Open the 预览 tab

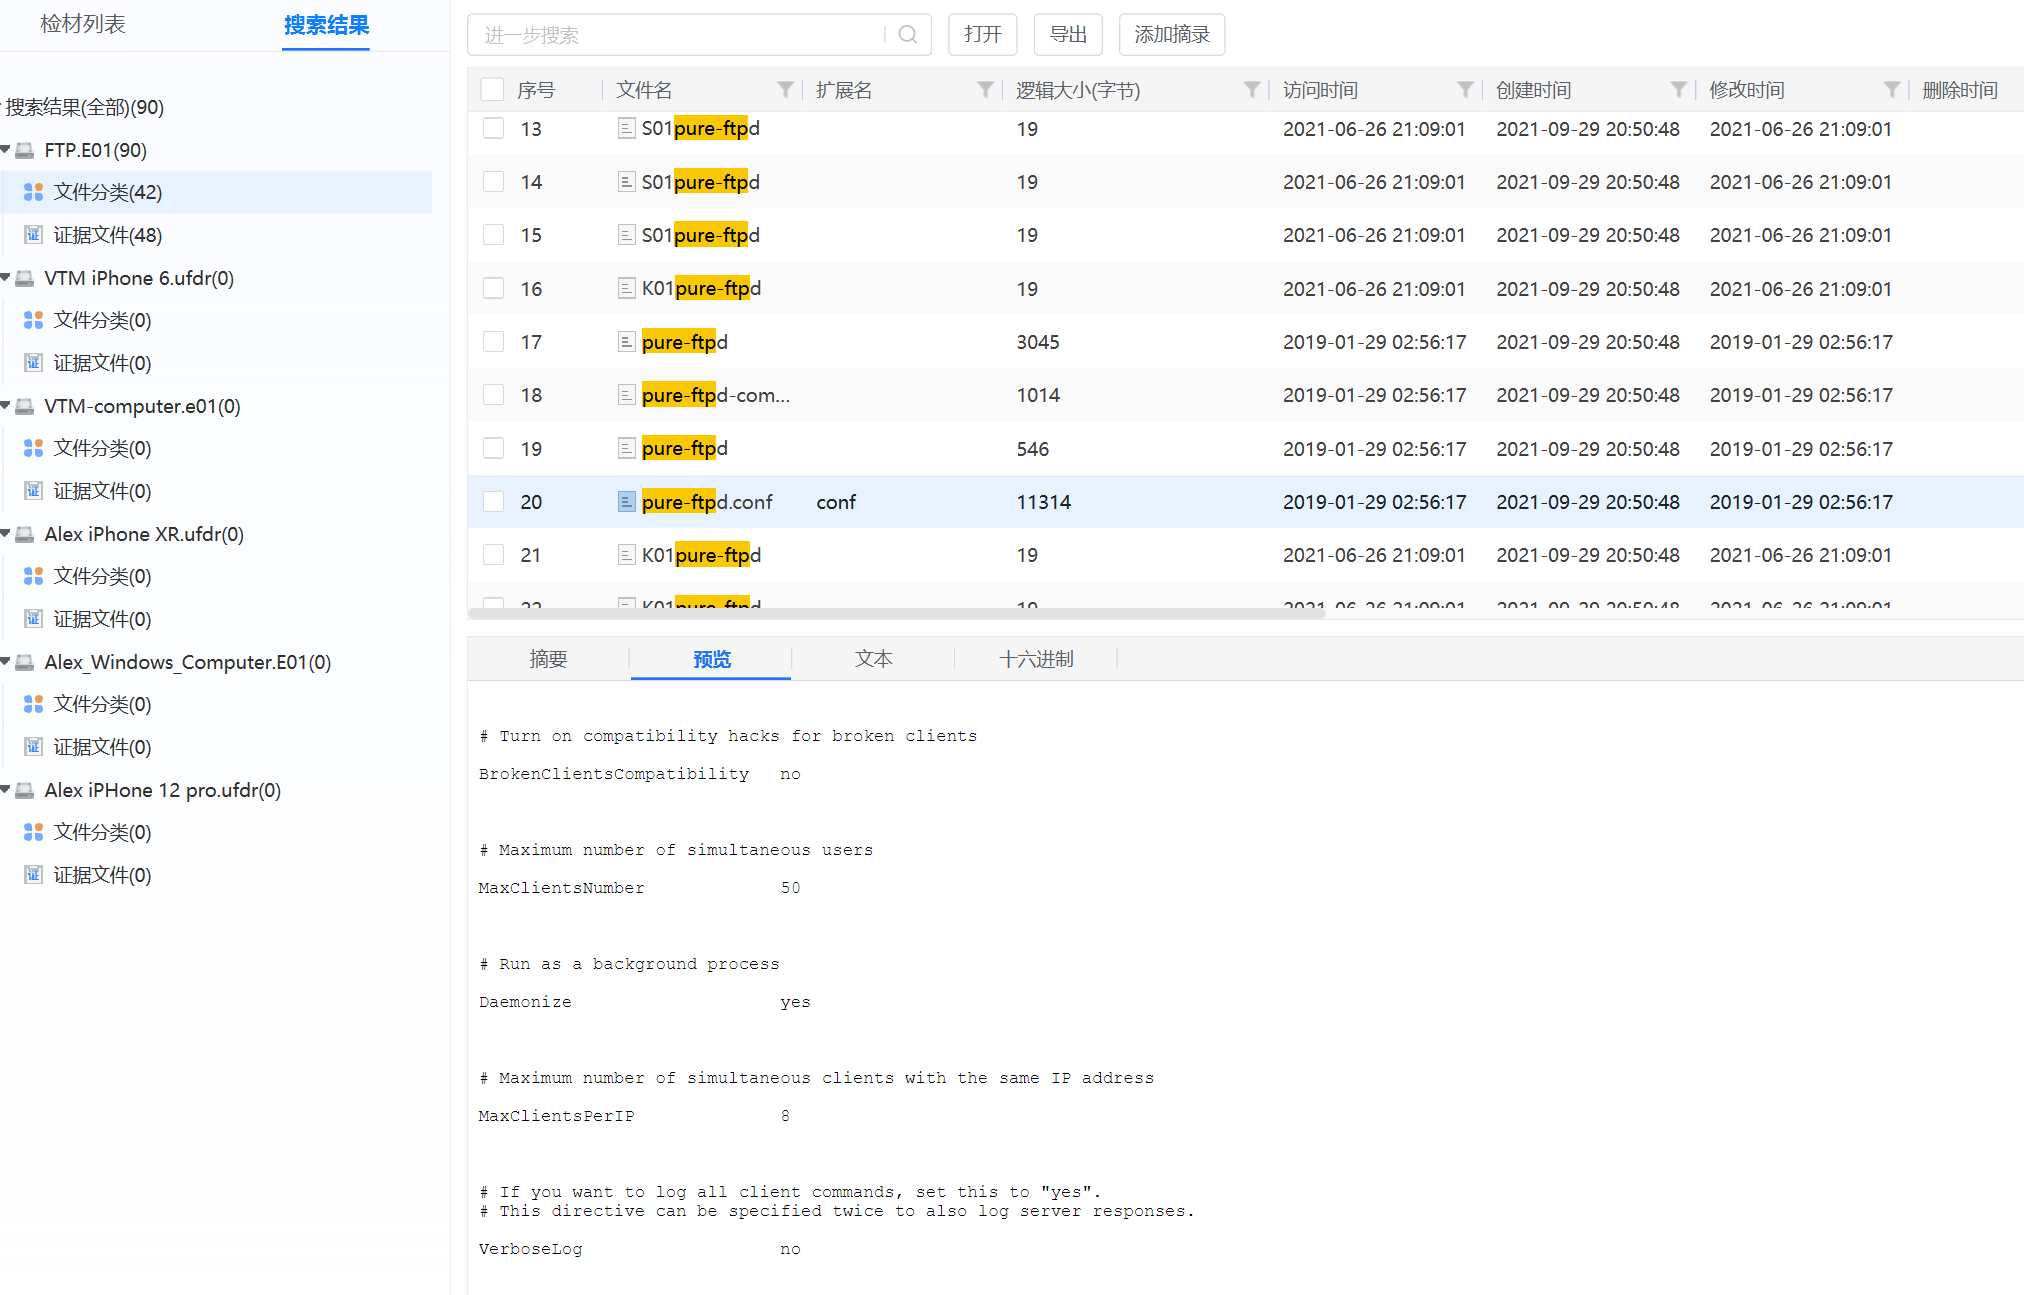(x=711, y=659)
